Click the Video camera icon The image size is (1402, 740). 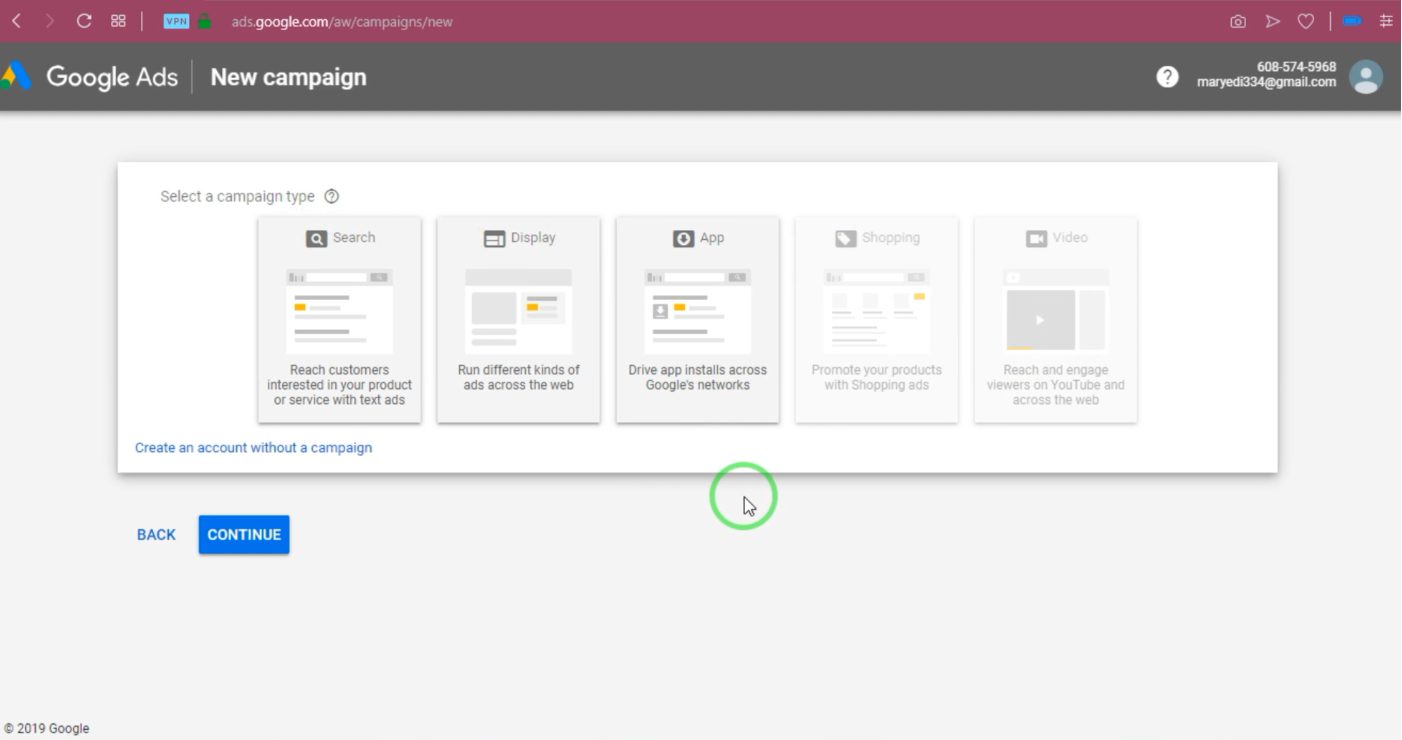pyautogui.click(x=1036, y=239)
